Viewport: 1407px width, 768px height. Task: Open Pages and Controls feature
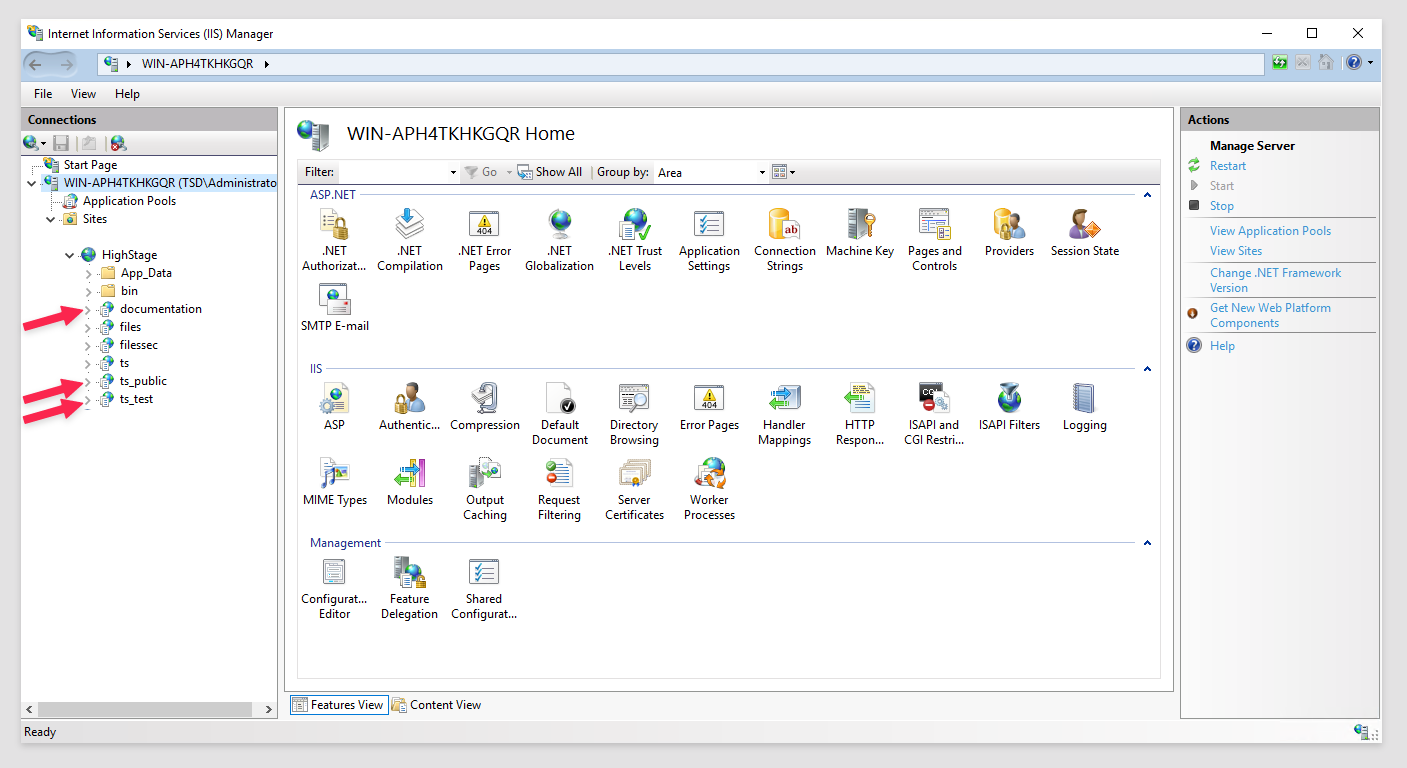934,240
